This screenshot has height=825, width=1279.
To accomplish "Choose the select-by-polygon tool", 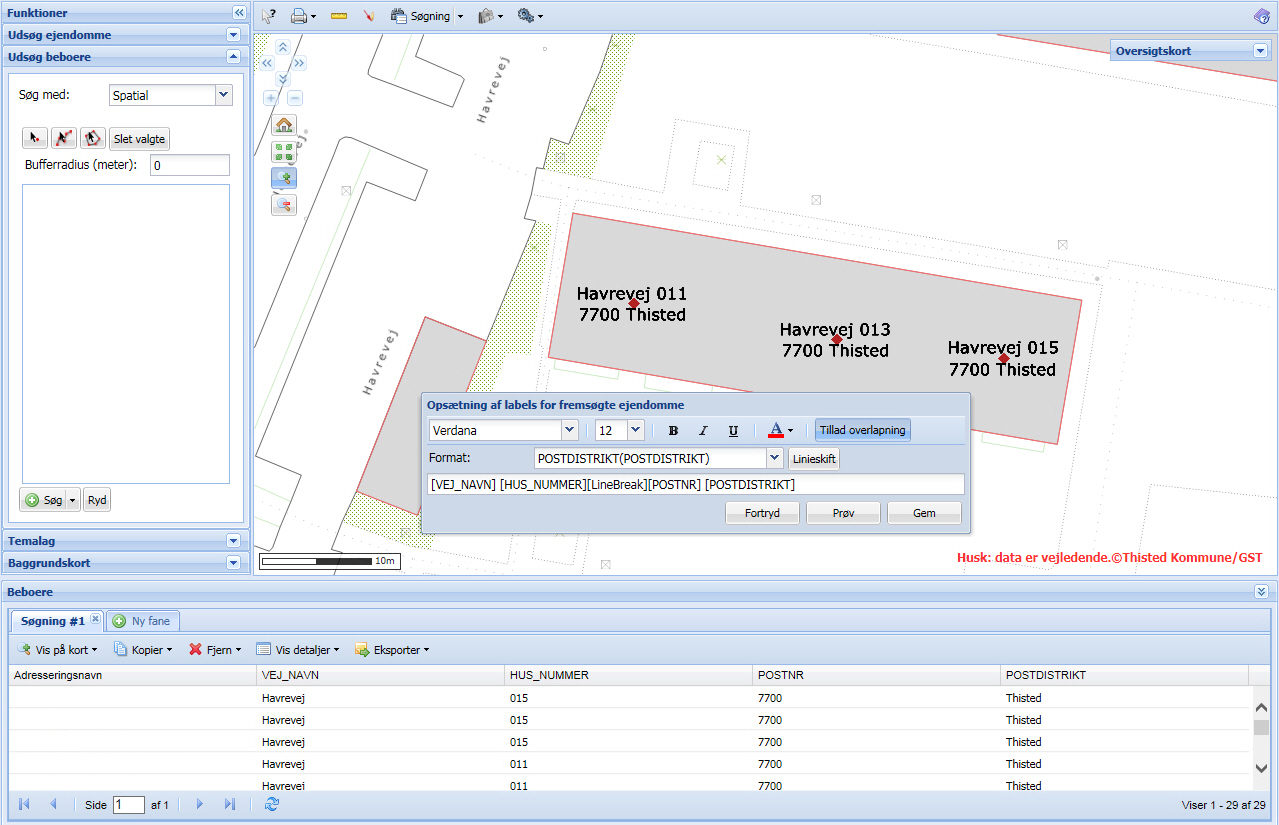I will [93, 138].
